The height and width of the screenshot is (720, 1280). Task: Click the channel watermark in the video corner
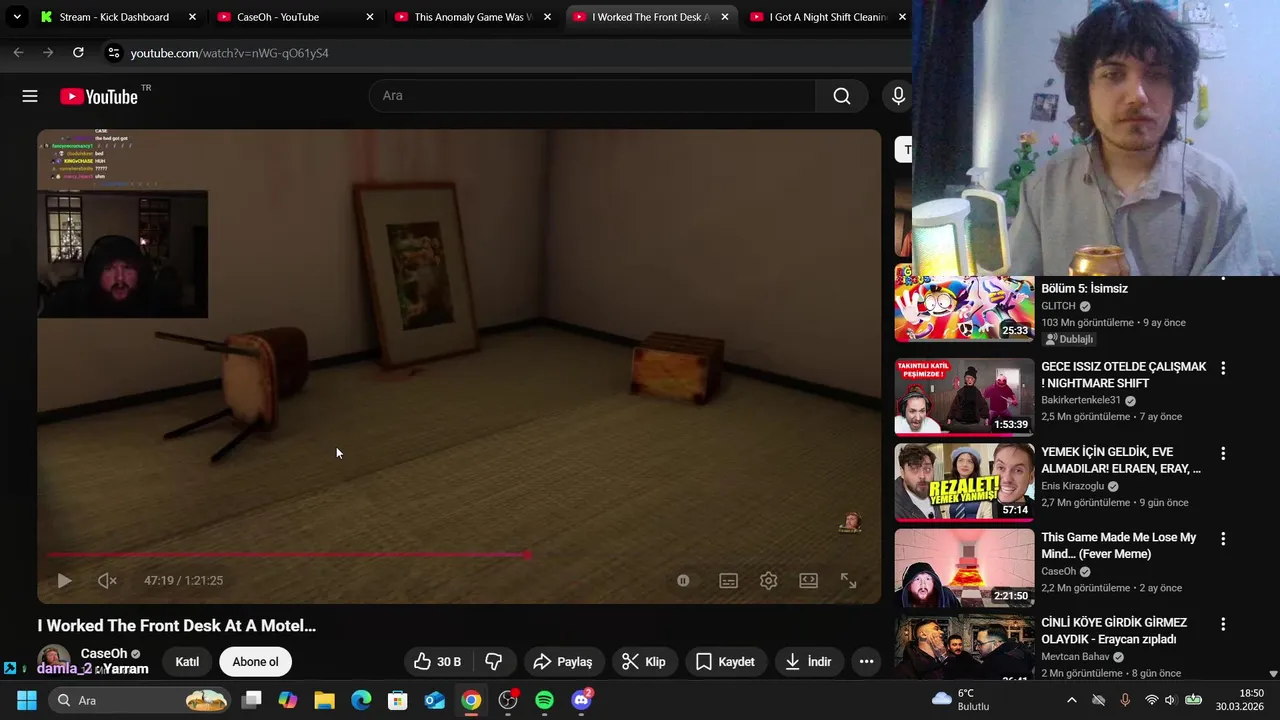[851, 522]
